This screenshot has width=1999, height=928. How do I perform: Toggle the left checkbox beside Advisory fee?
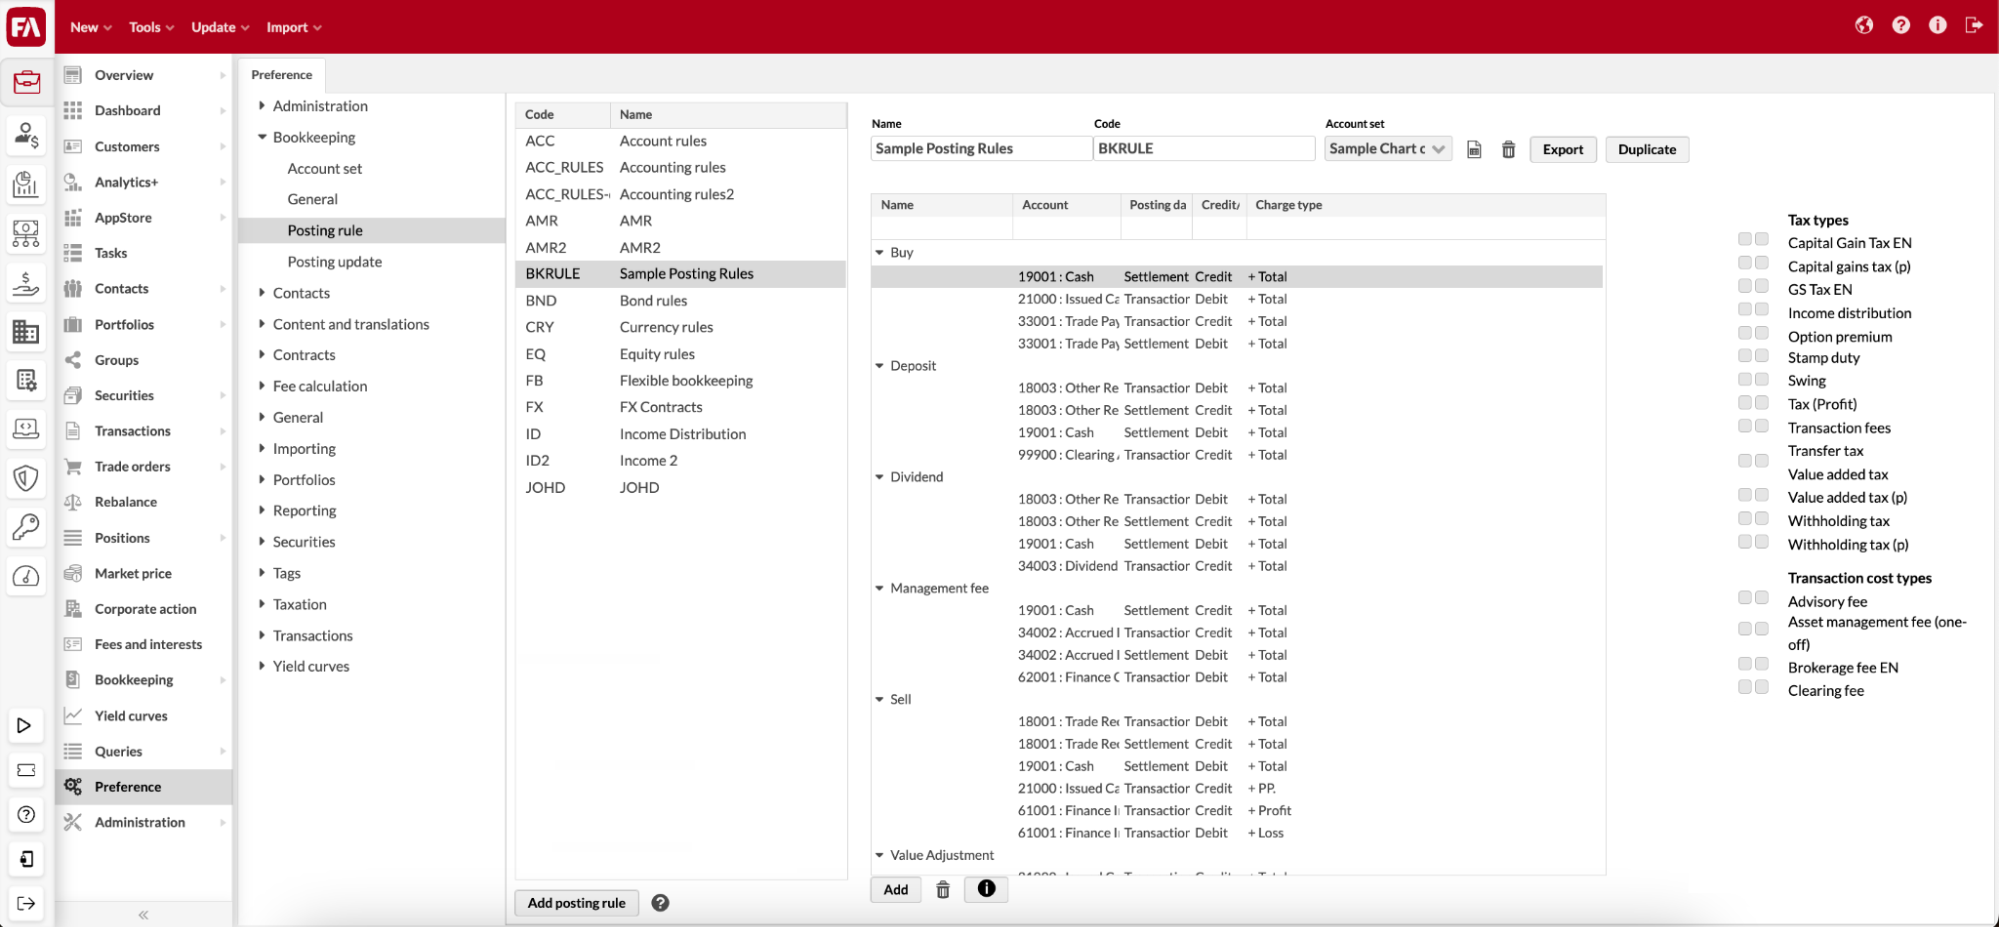[x=1745, y=597]
